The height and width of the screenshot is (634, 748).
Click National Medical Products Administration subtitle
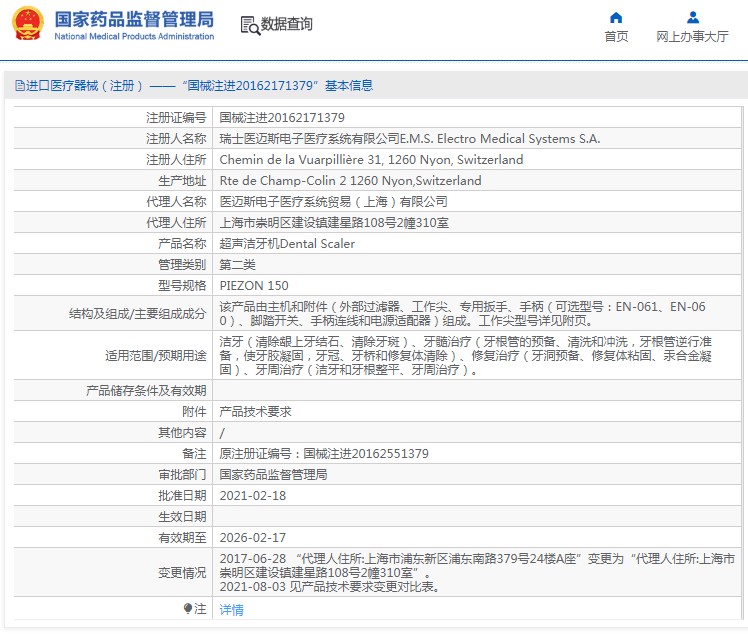pyautogui.click(x=134, y=36)
